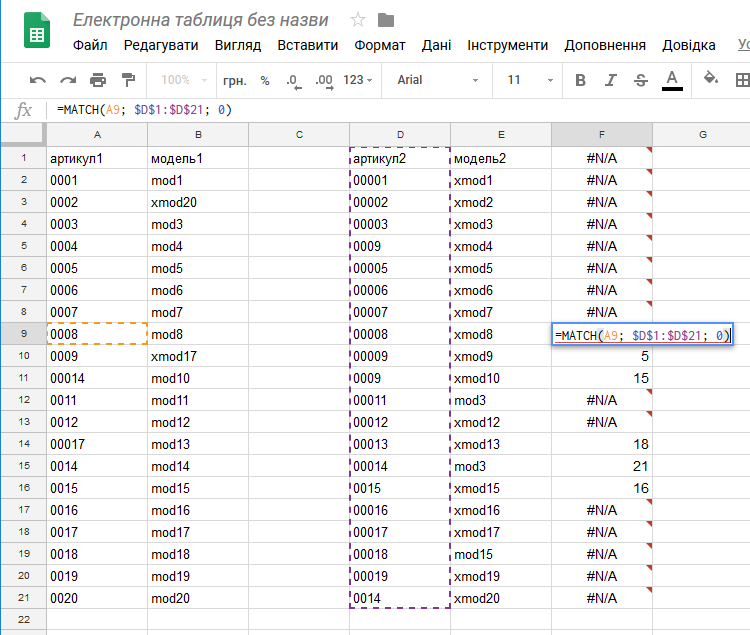Click cell D21 with value 0014
The width and height of the screenshot is (750, 635).
400,598
